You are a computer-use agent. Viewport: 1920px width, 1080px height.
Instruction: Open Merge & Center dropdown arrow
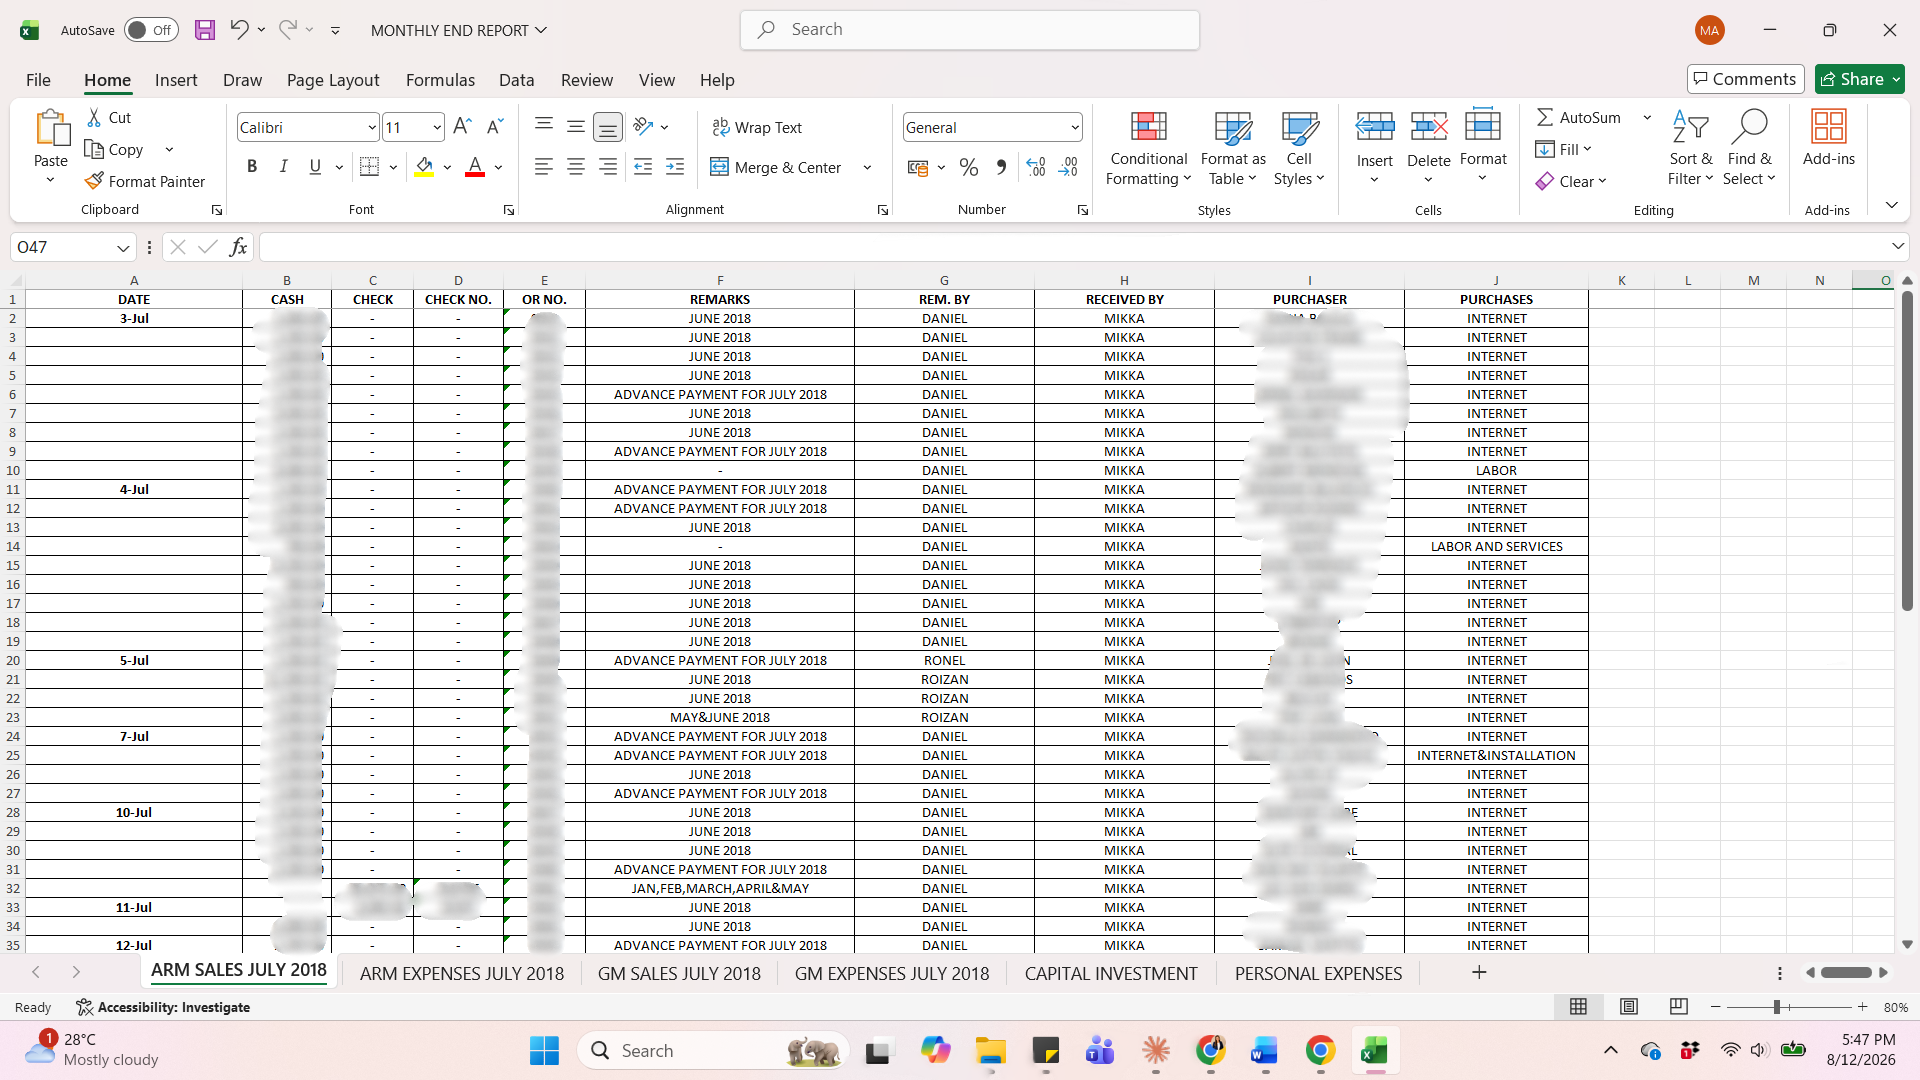[x=867, y=167]
